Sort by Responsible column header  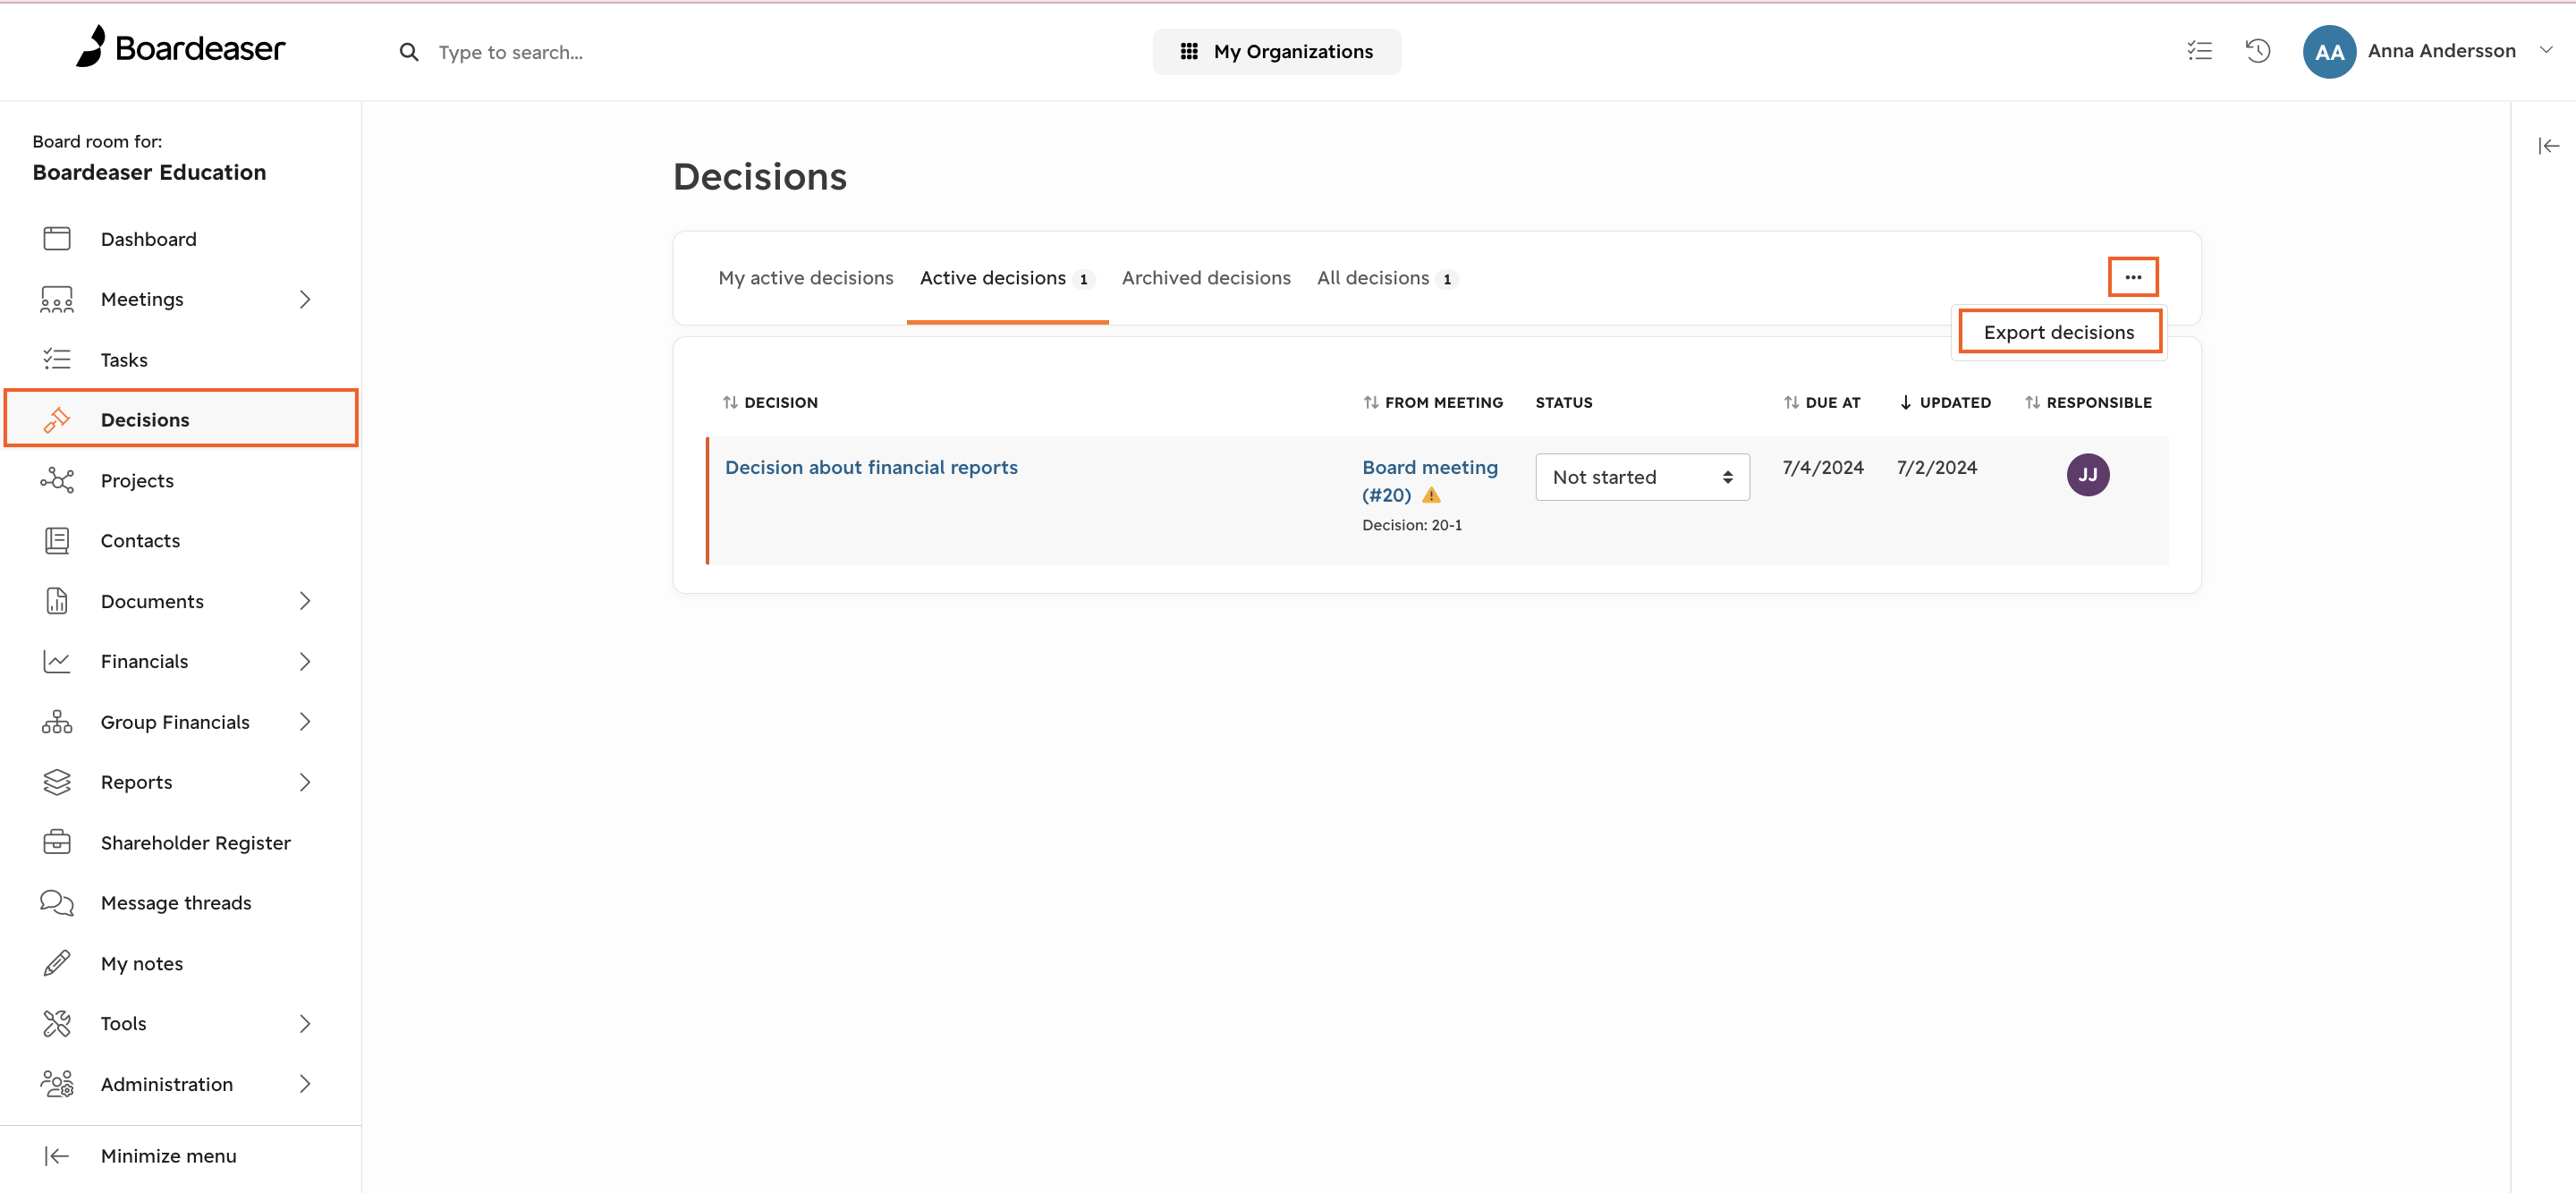pyautogui.click(x=2088, y=403)
